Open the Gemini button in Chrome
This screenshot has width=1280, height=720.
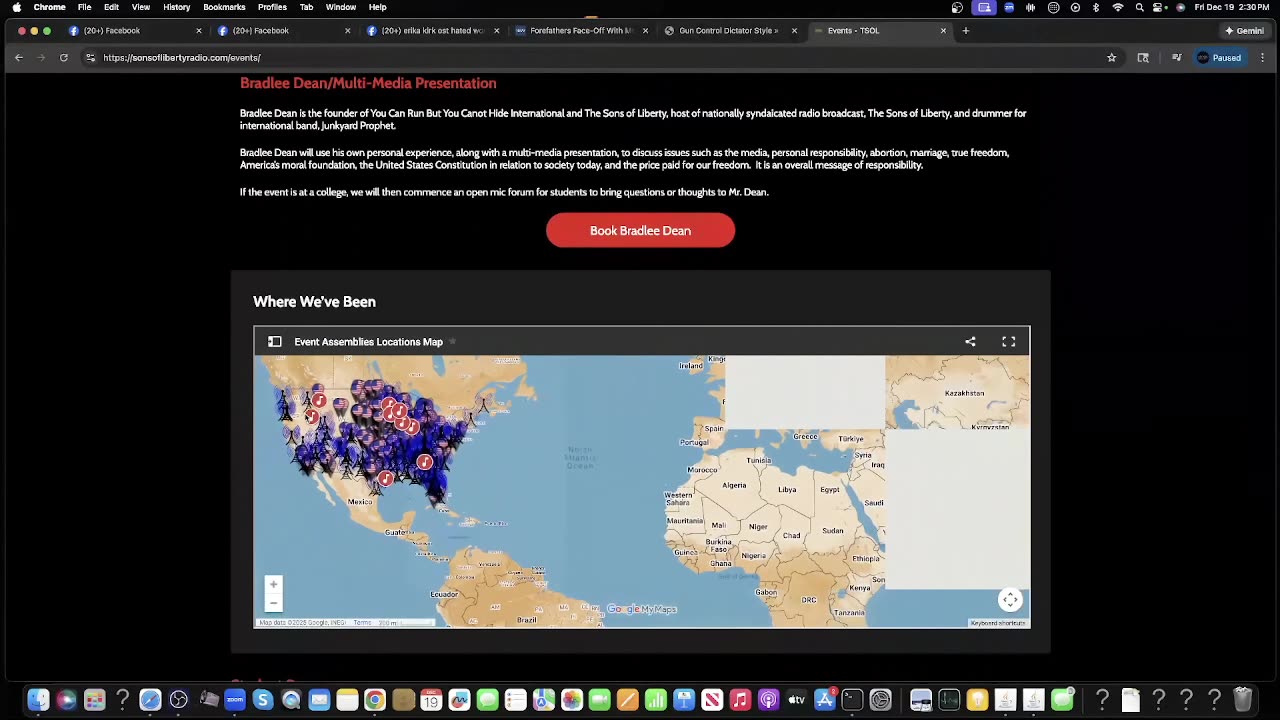pos(1244,31)
